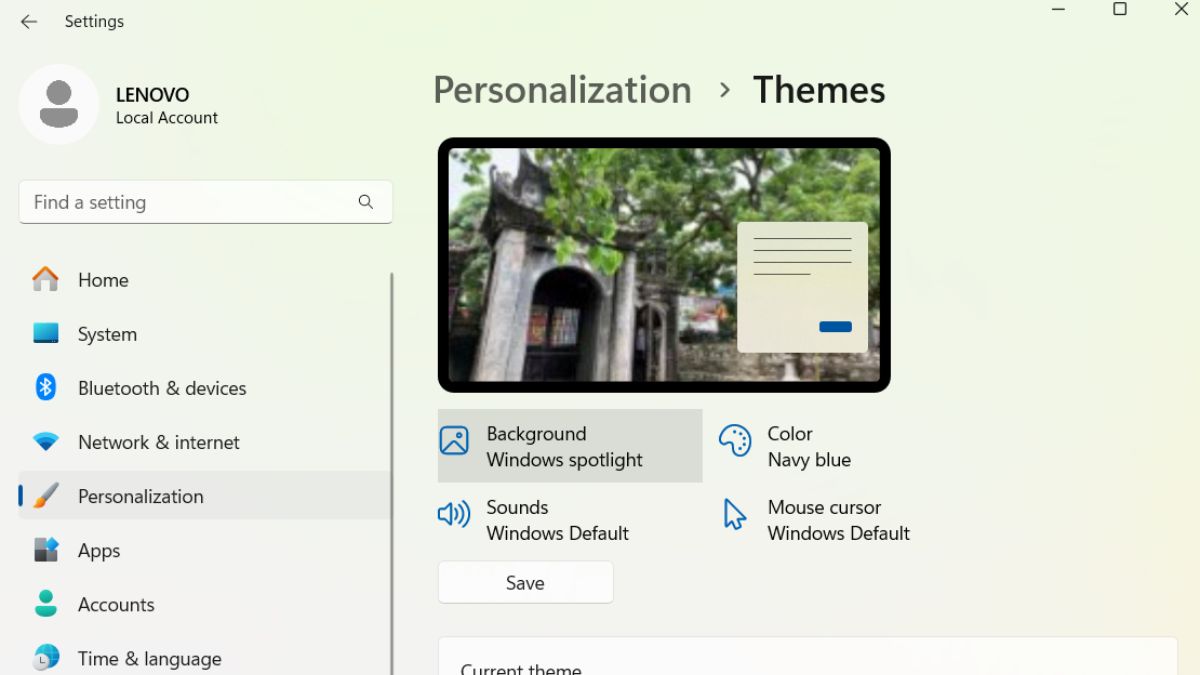
Task: Click the theme preview thumbnail
Action: [664, 263]
